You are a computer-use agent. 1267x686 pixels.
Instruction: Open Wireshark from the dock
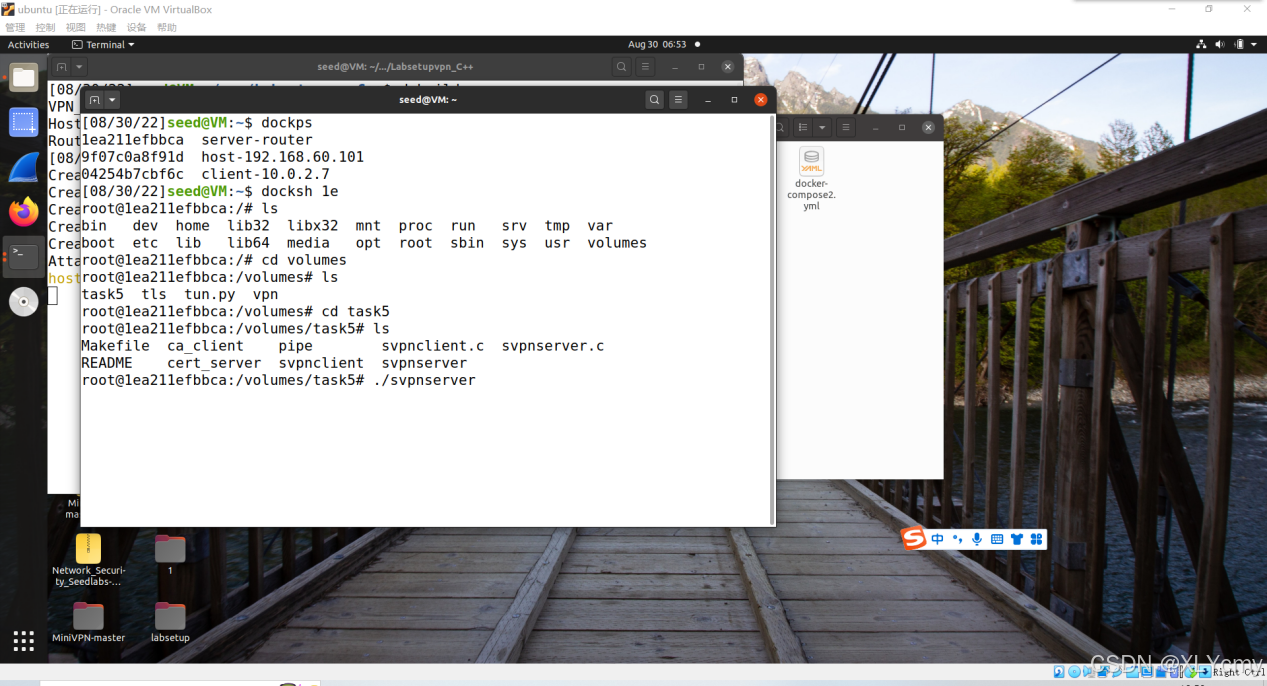point(23,167)
